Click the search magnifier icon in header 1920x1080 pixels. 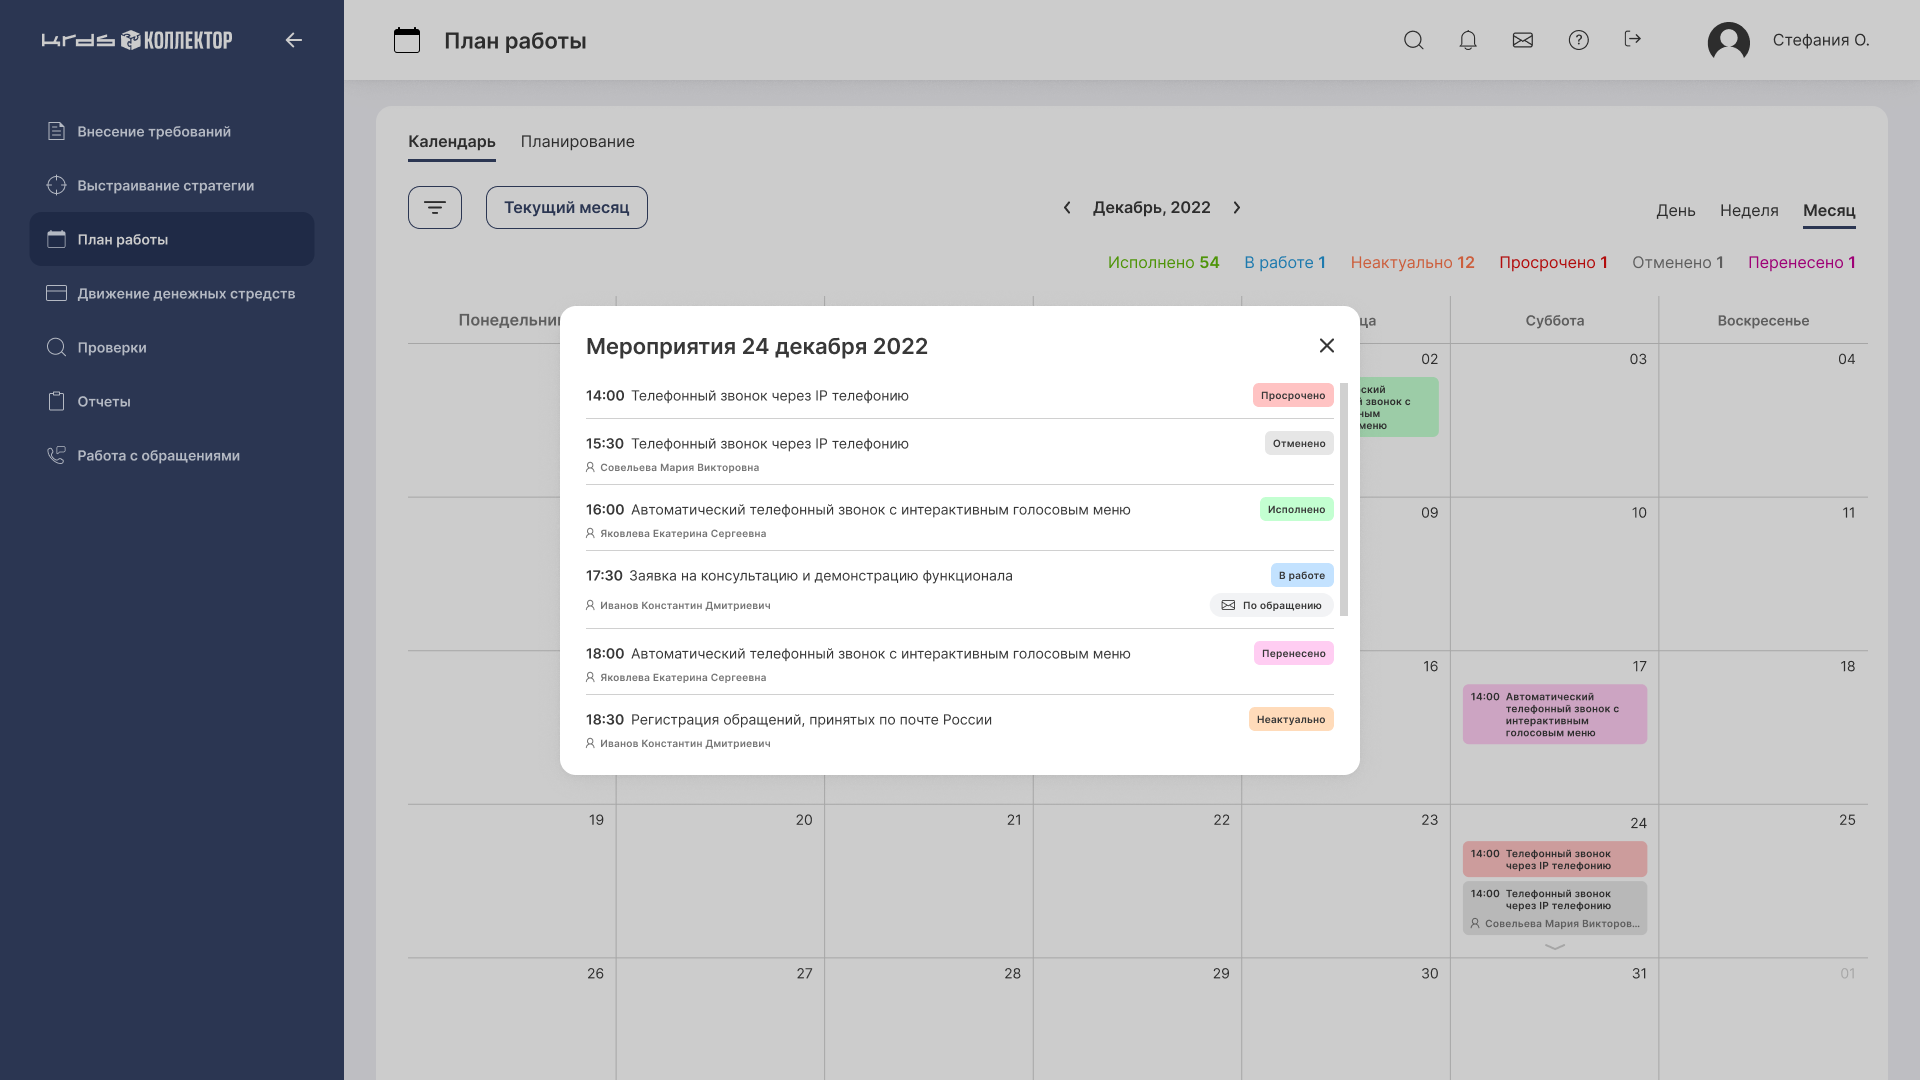click(x=1413, y=40)
